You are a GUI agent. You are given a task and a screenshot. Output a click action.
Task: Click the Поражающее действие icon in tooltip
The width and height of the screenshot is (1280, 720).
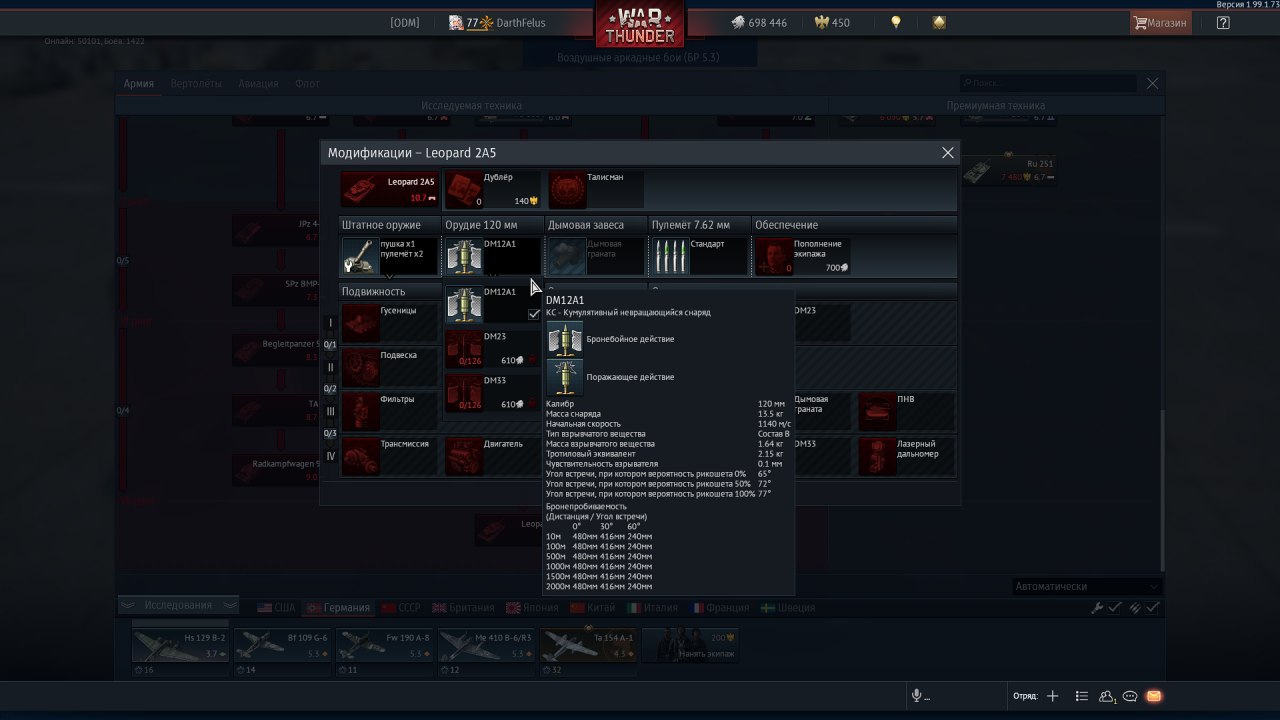pos(565,377)
